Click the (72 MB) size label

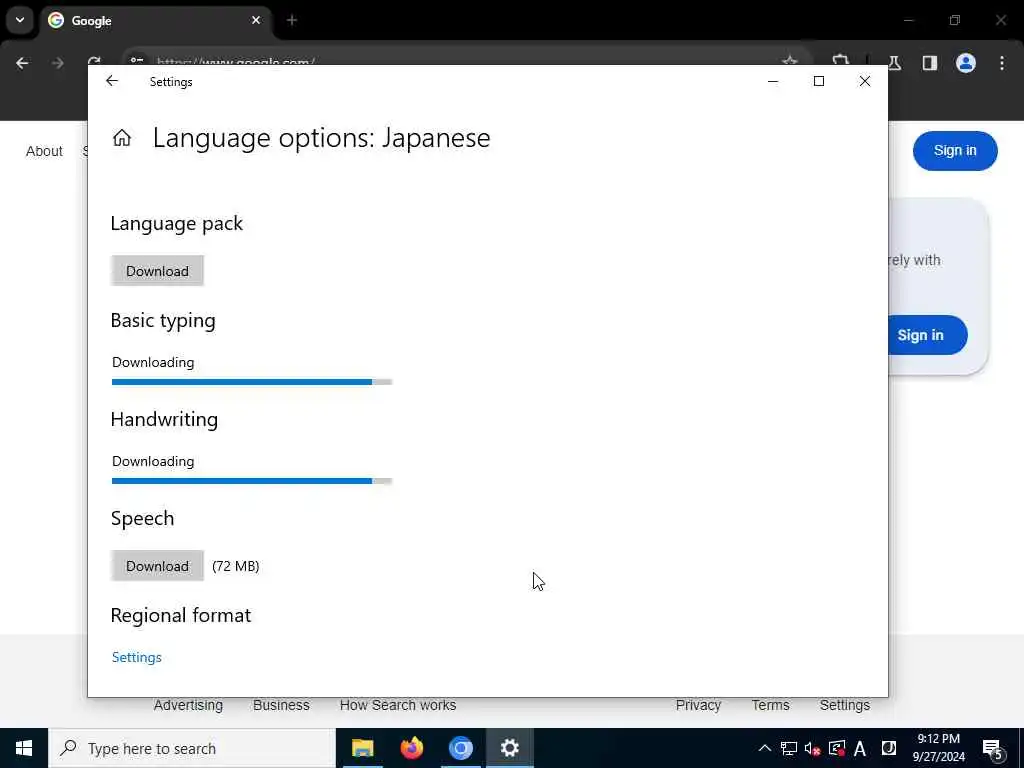tap(236, 566)
